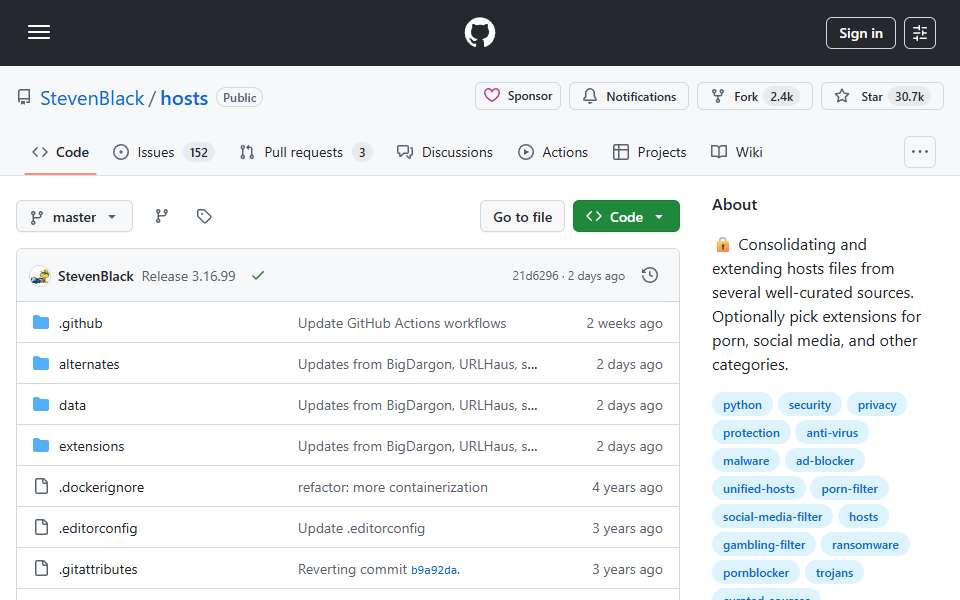
Task: View tags via the tag icon
Action: coord(204,216)
